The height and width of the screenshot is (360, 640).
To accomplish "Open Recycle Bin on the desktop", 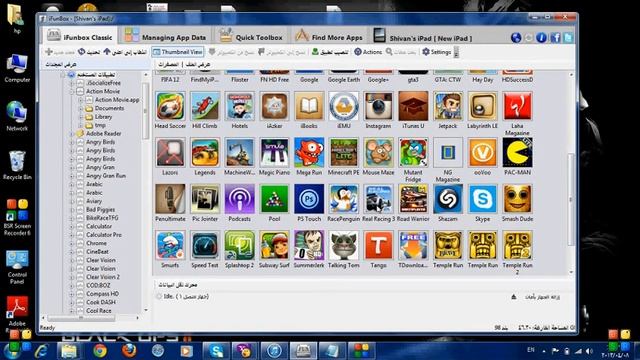I will click(17, 165).
